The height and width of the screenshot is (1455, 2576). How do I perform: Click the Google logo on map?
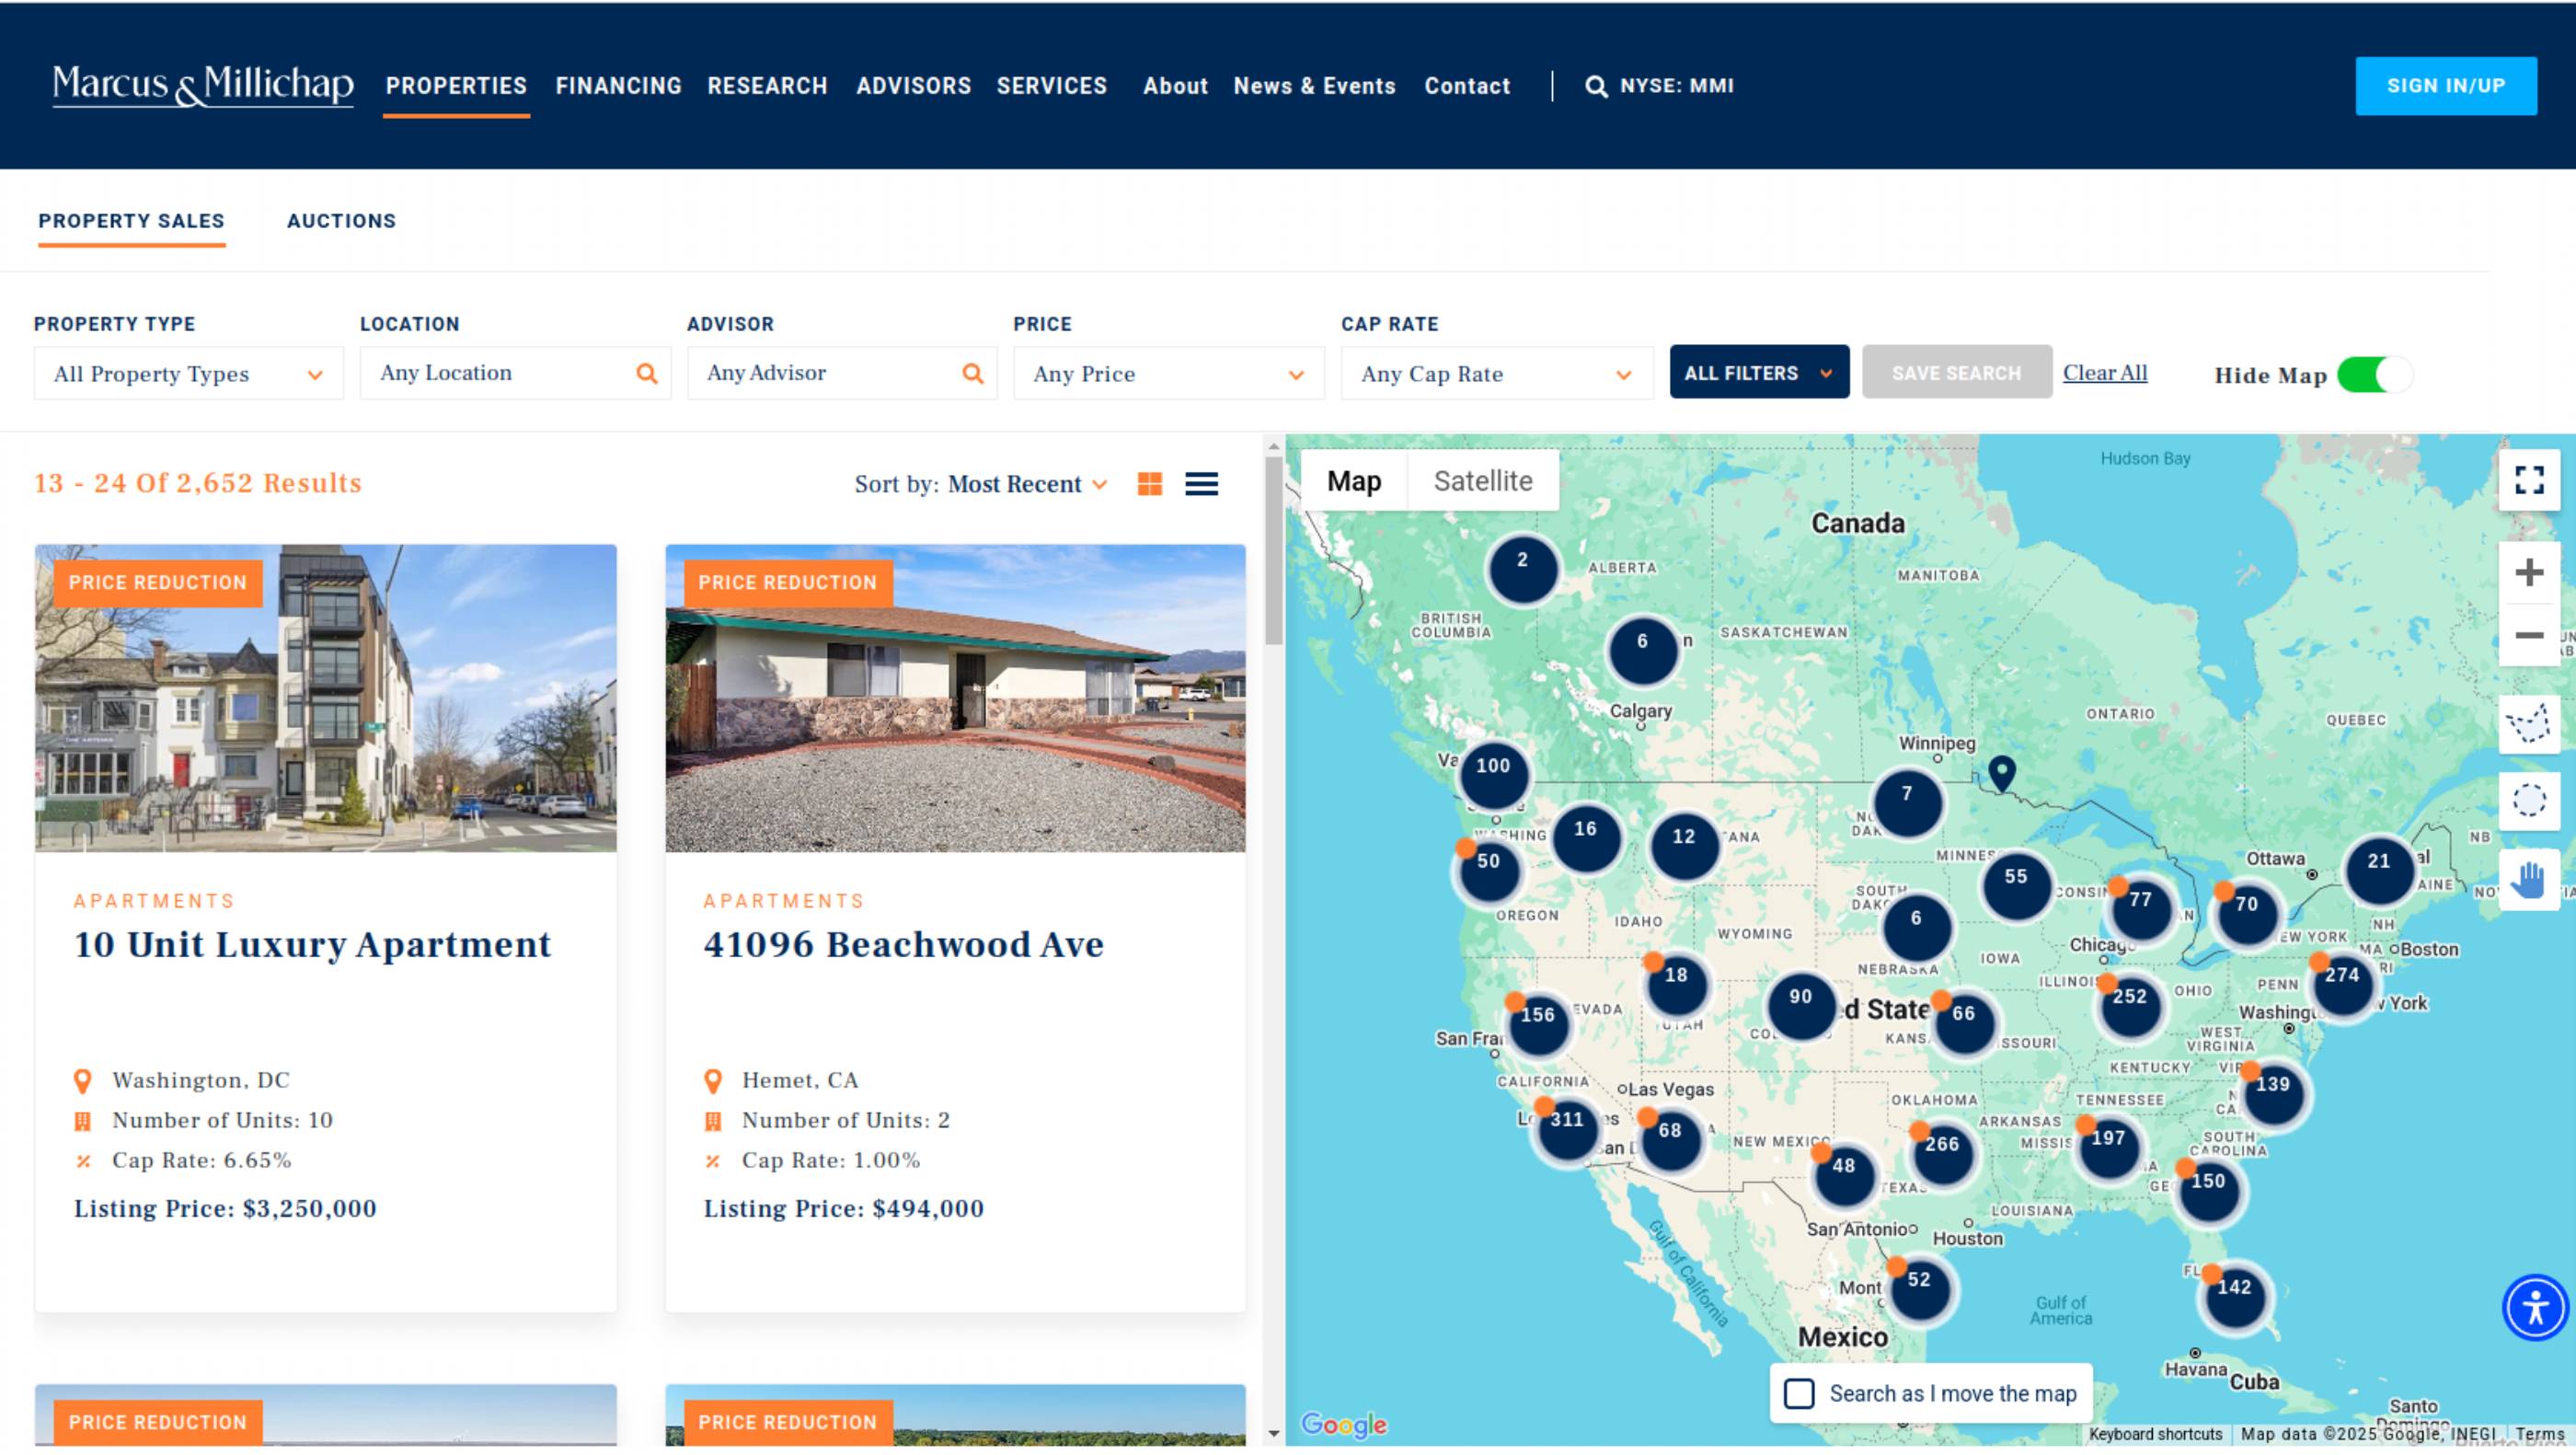pos(1343,1423)
